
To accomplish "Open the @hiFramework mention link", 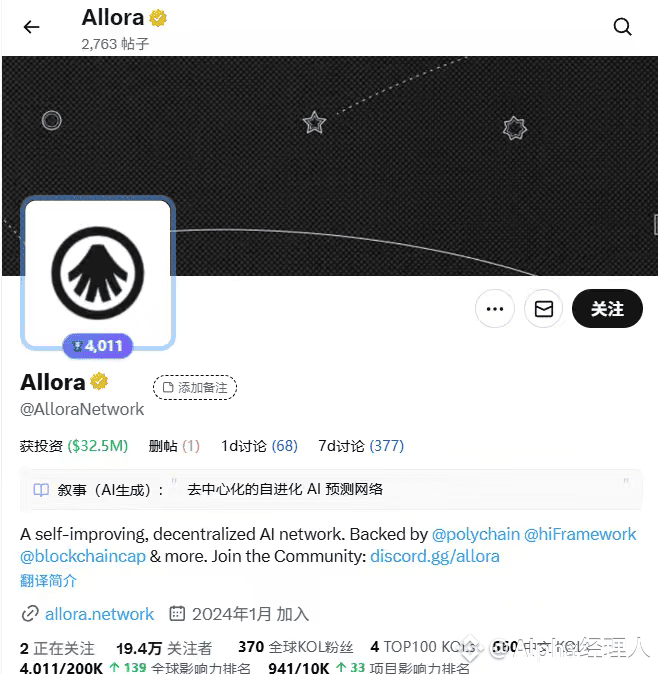I will pos(580,534).
